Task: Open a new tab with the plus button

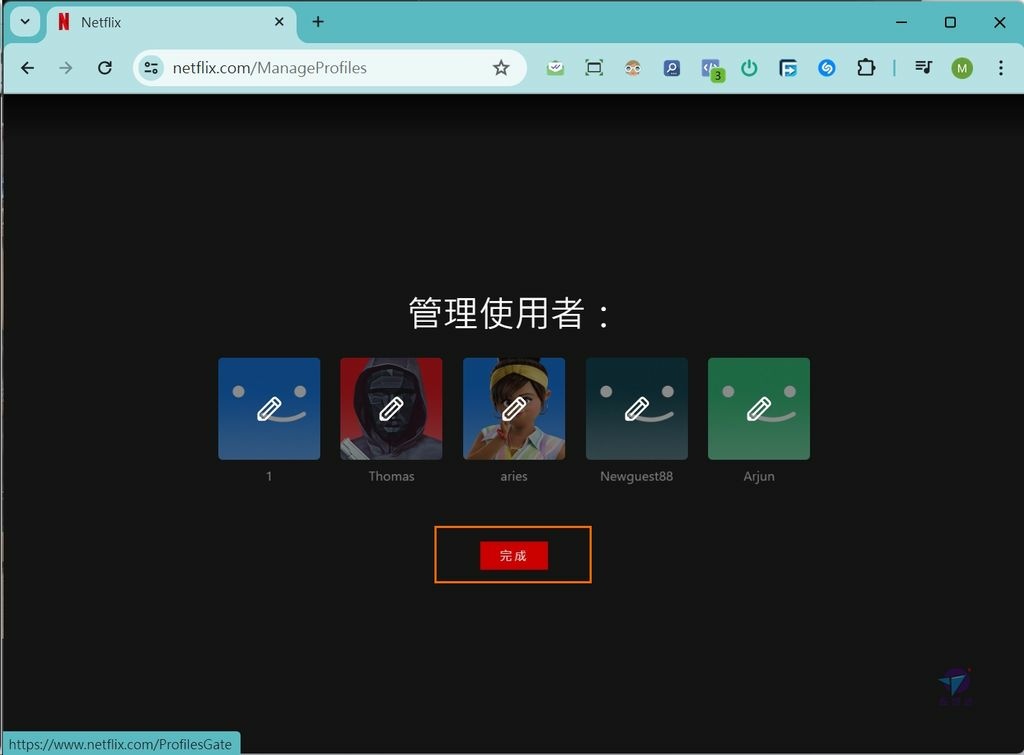Action: [x=318, y=22]
